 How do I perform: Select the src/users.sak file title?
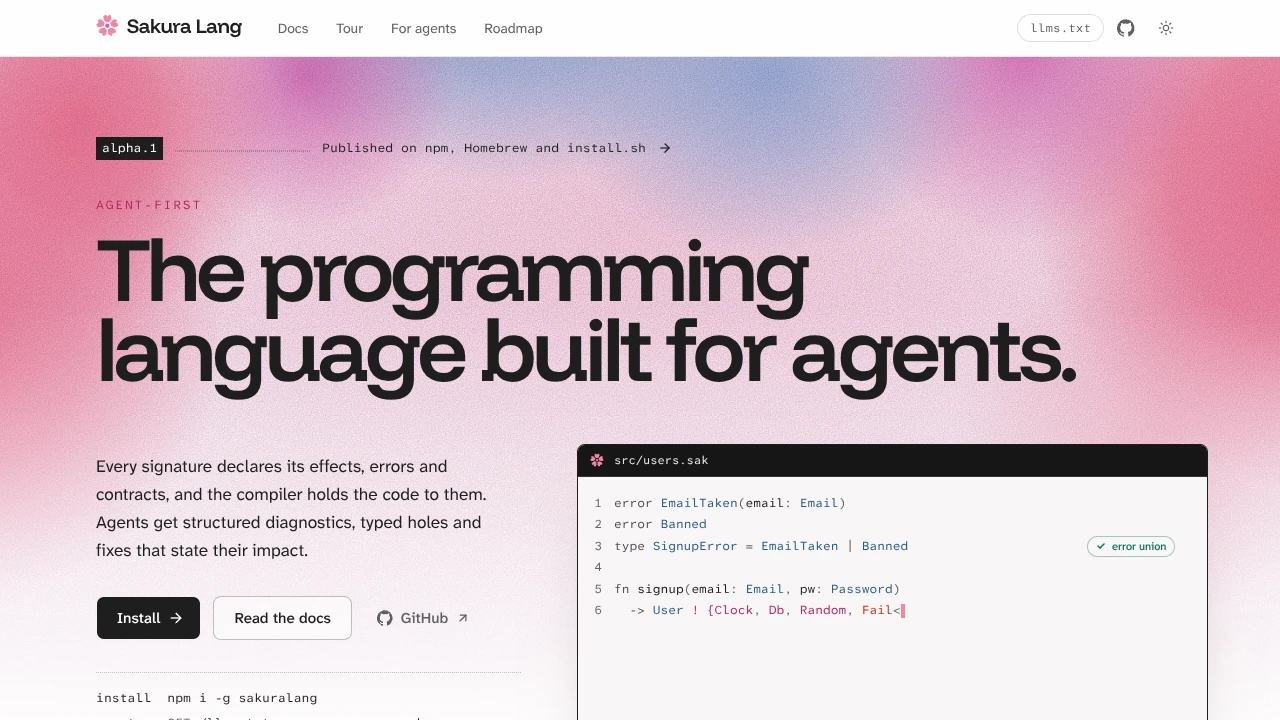click(661, 460)
